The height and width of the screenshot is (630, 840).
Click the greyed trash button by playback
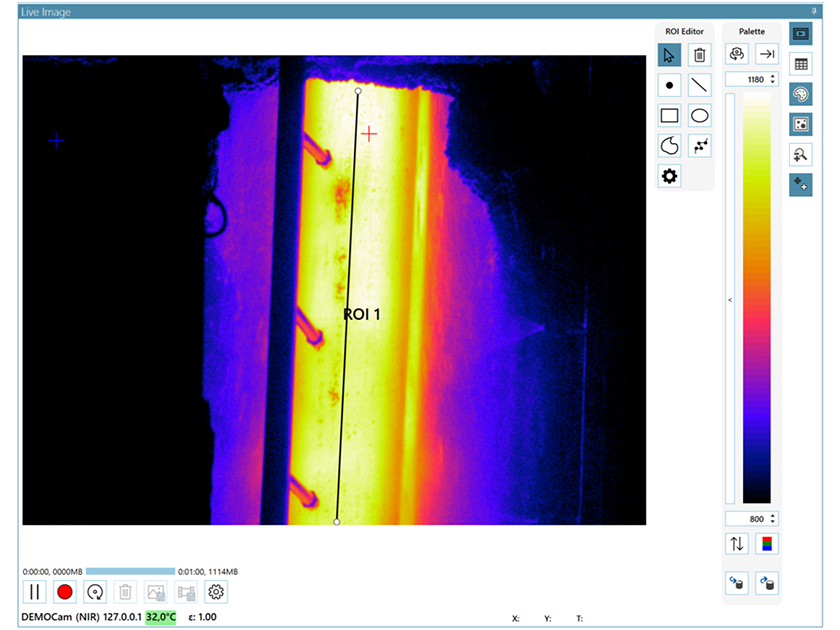click(x=125, y=592)
